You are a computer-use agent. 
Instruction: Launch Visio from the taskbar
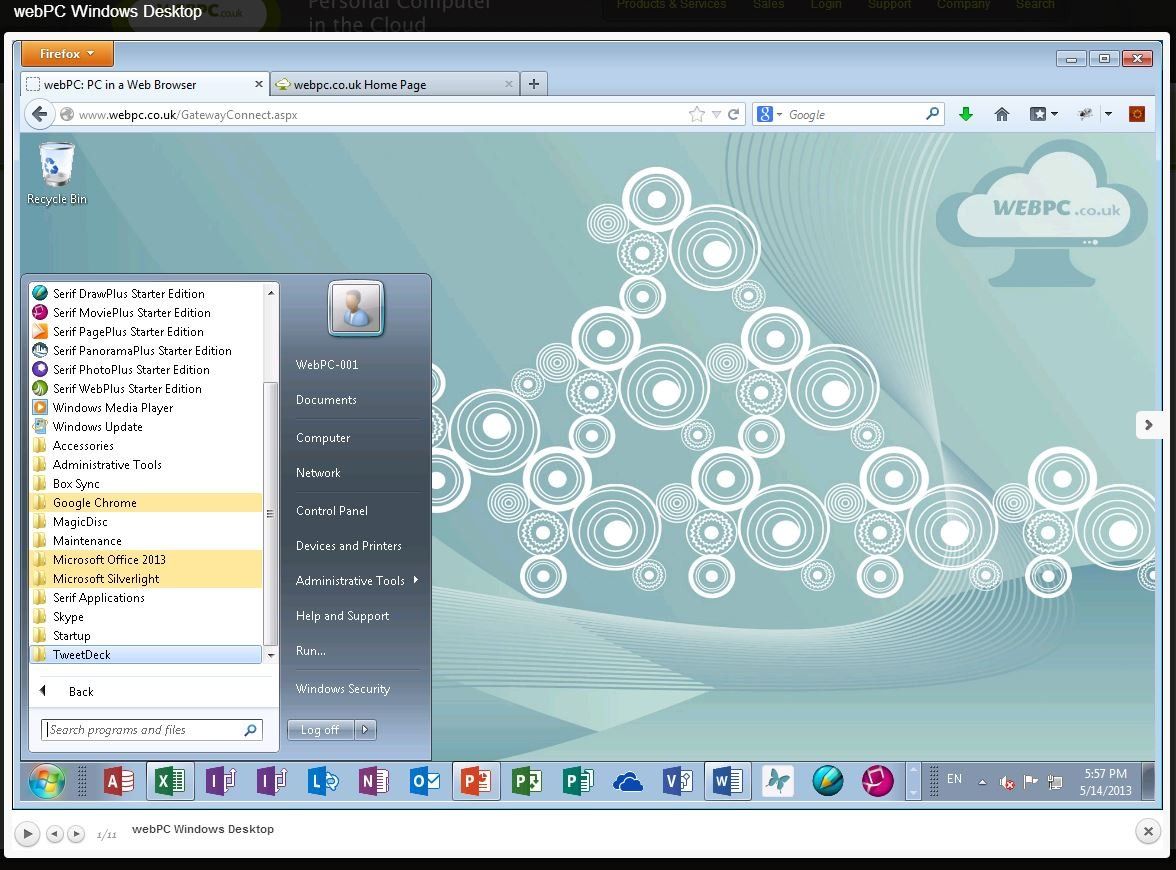[678, 782]
